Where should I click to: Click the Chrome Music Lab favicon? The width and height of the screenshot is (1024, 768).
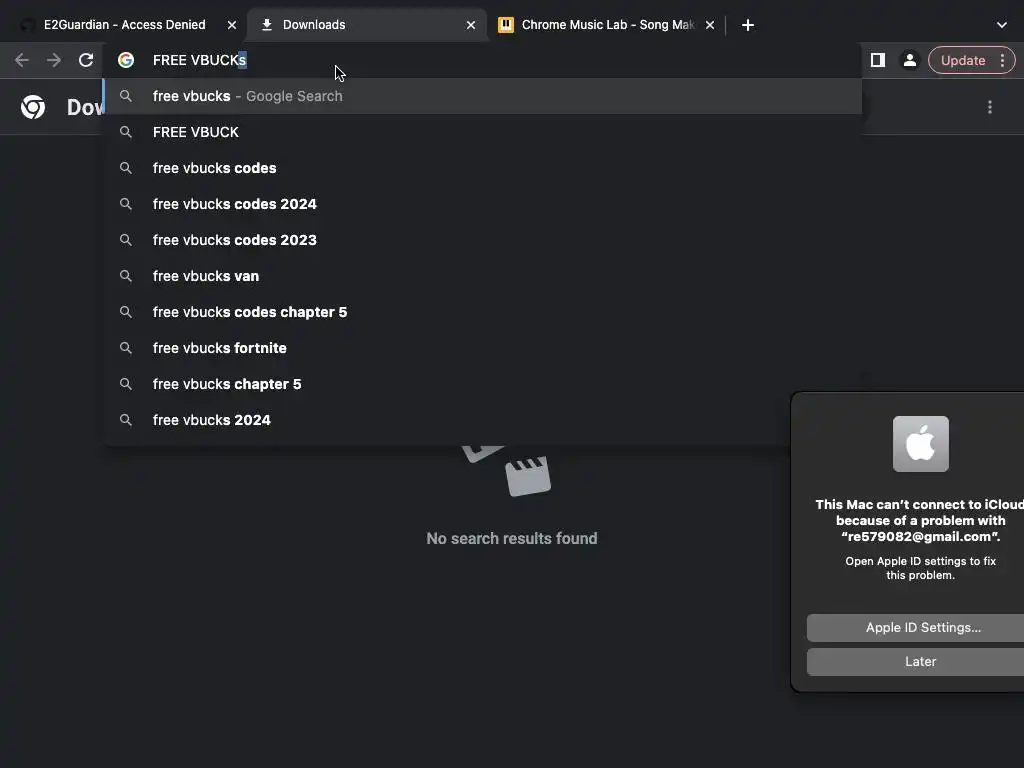[505, 25]
